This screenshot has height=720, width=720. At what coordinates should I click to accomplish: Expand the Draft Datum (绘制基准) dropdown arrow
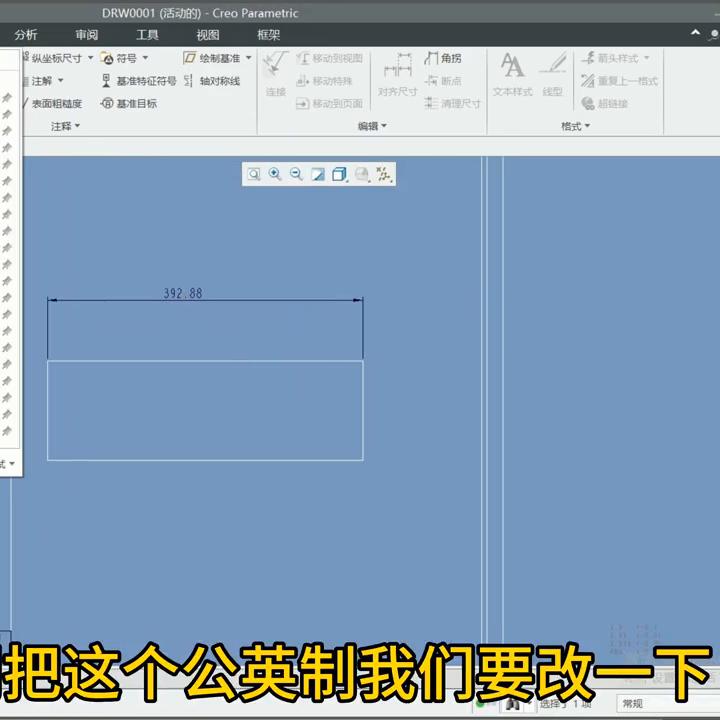click(248, 58)
